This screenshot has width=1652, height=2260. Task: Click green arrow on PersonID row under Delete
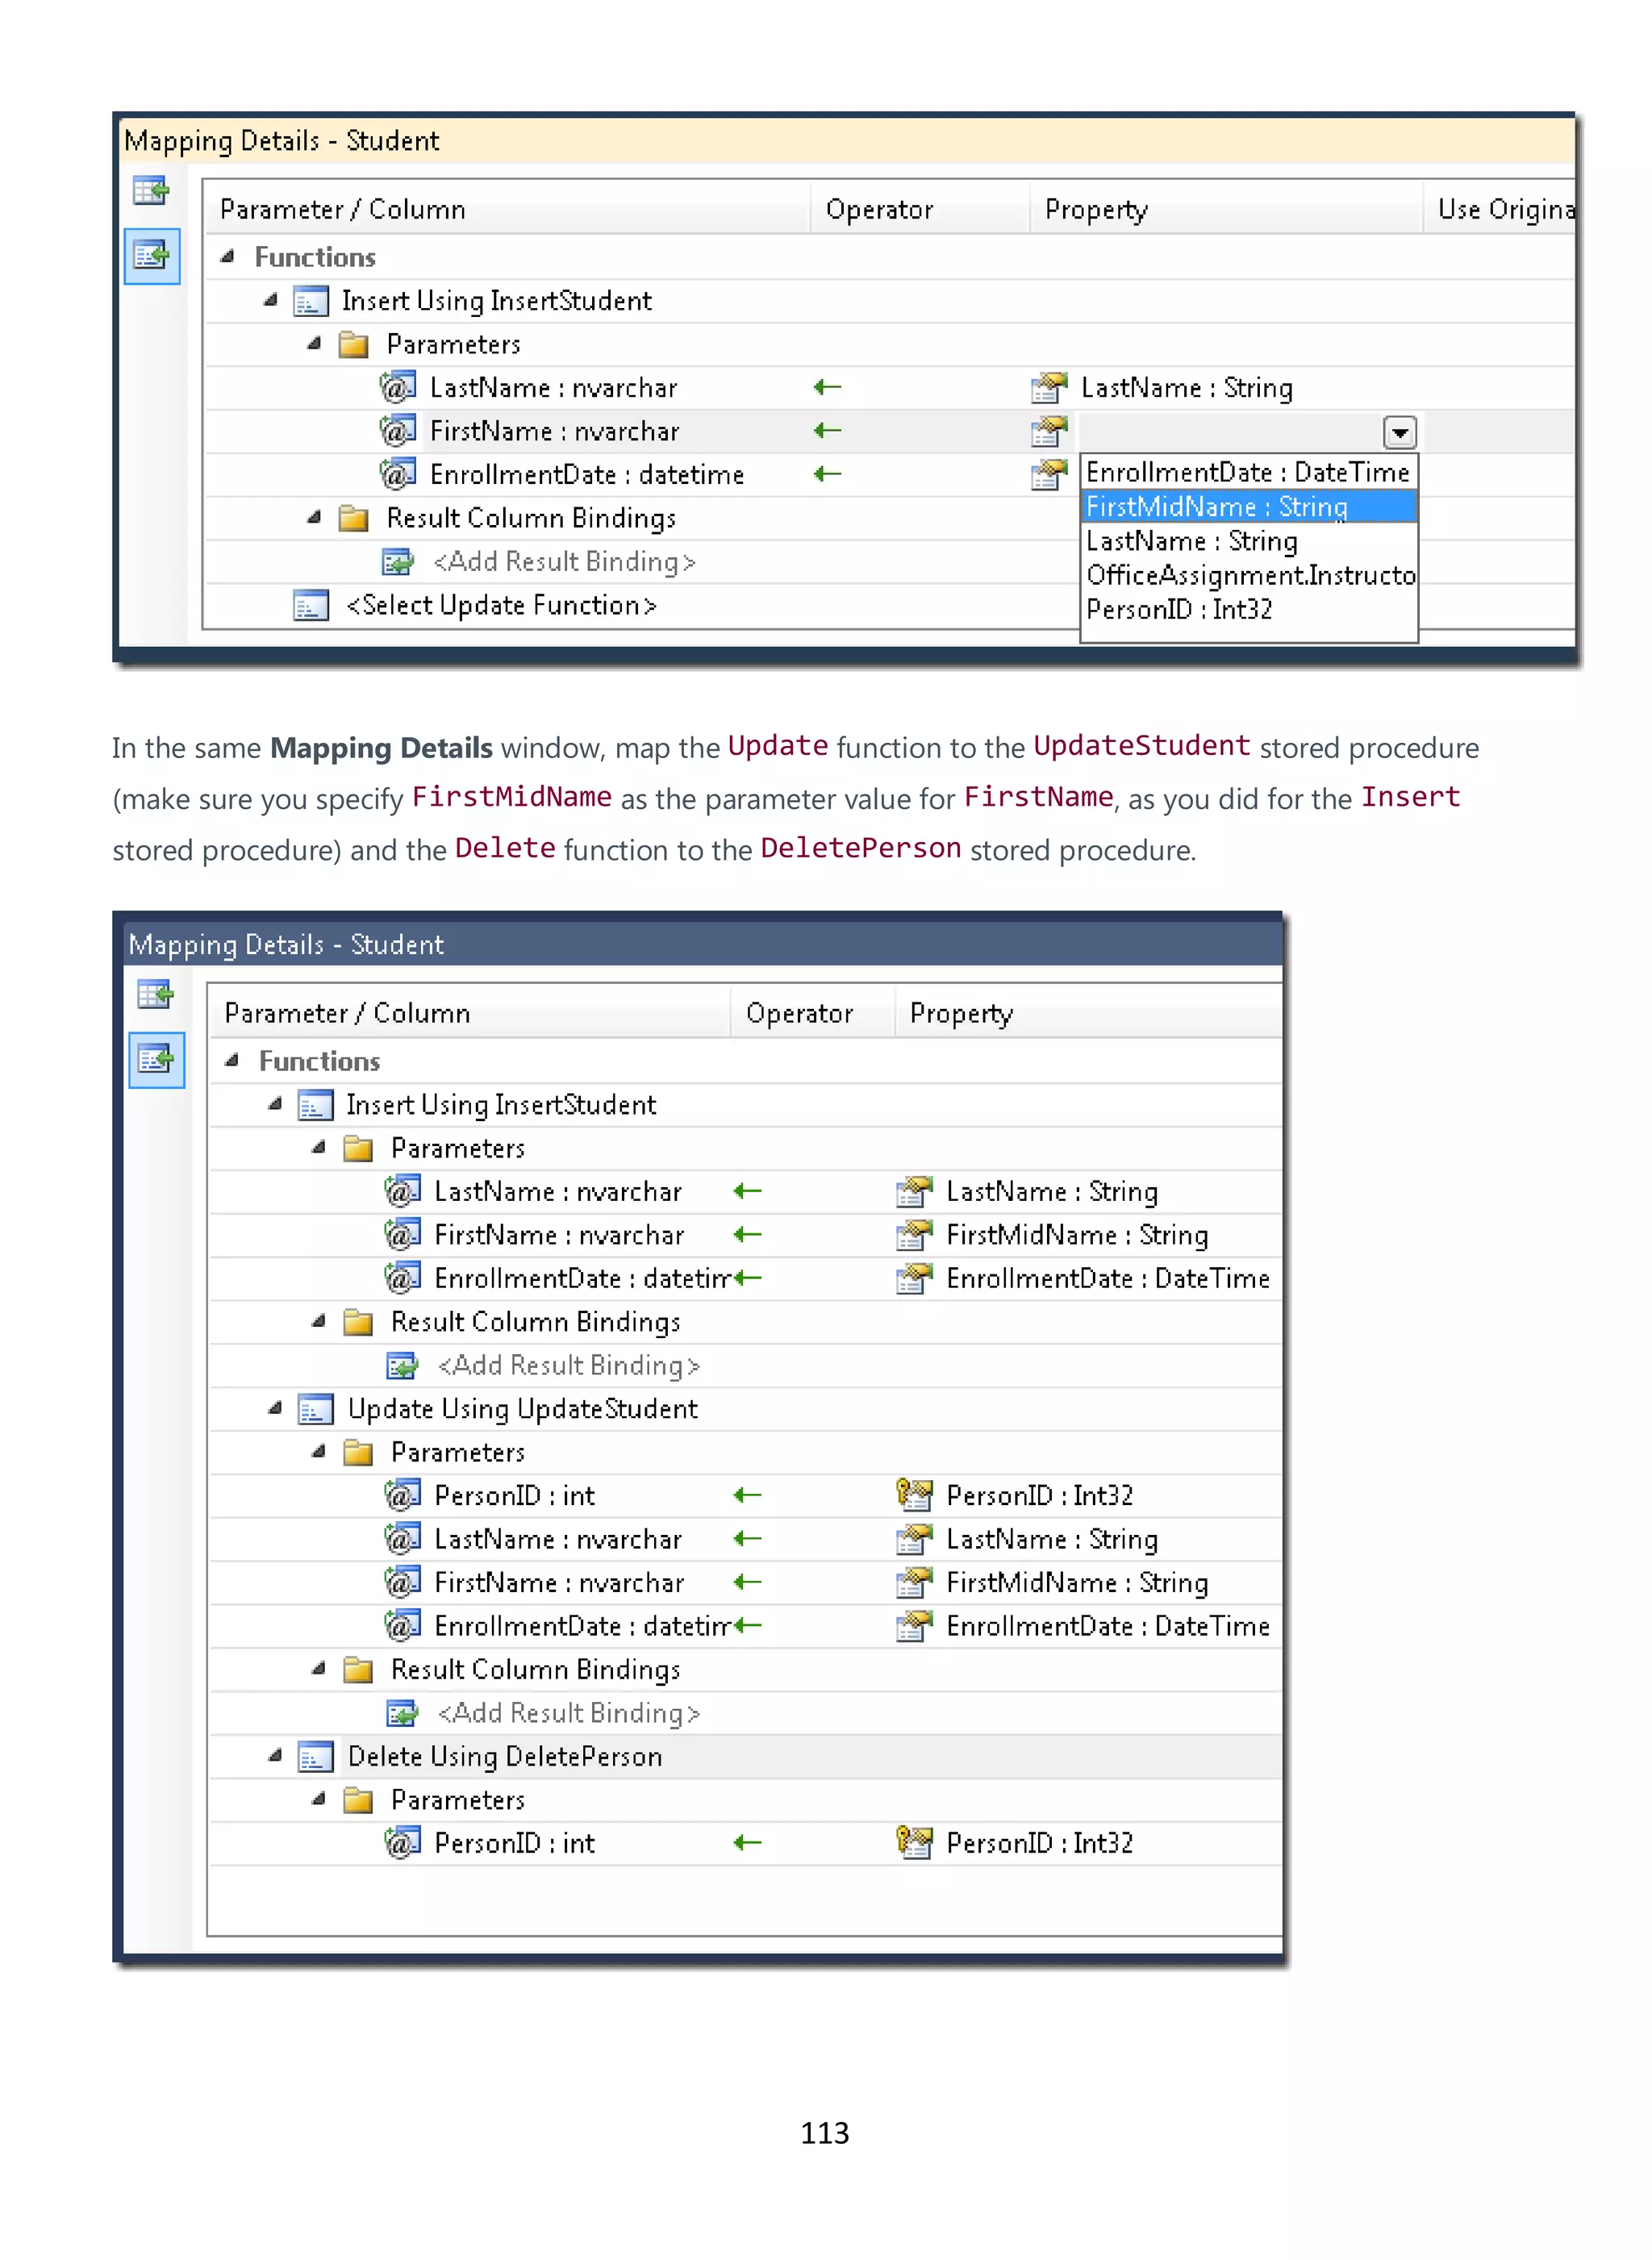747,1842
